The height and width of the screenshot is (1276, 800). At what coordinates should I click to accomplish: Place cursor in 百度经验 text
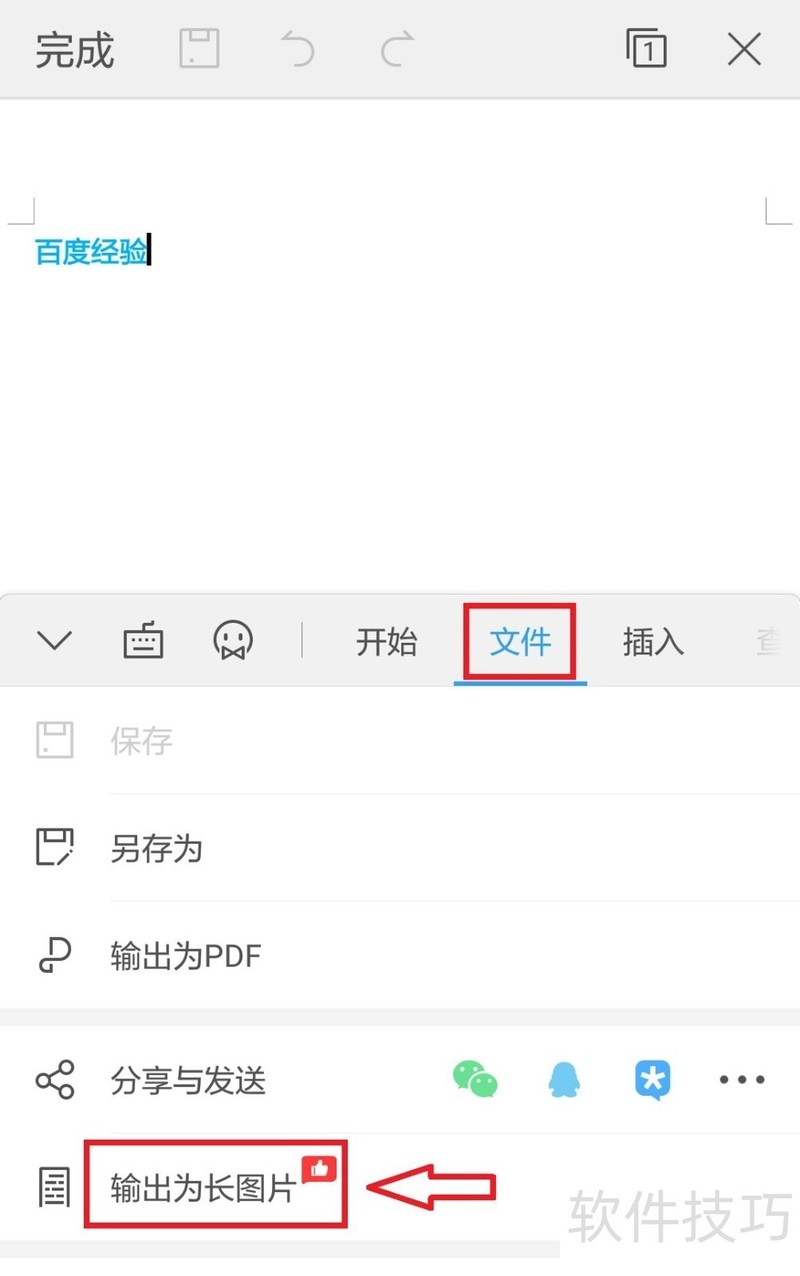[91, 252]
